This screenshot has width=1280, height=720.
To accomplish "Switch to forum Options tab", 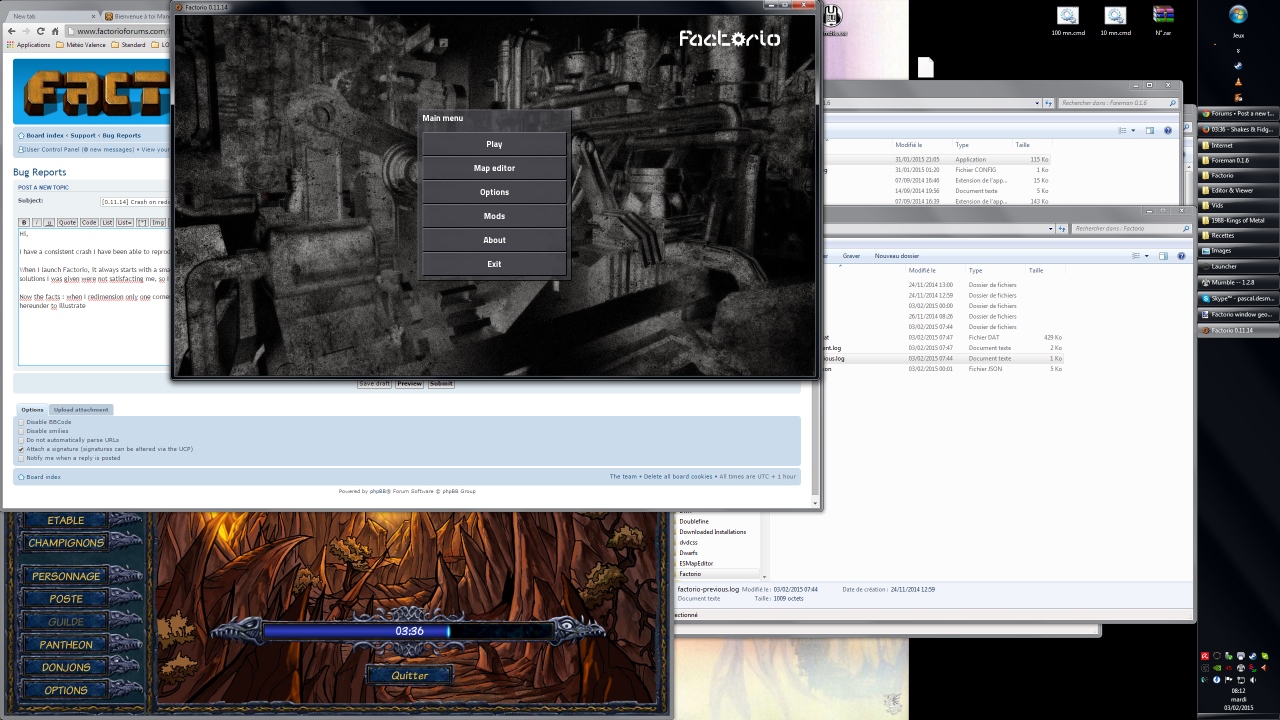I will (33, 409).
